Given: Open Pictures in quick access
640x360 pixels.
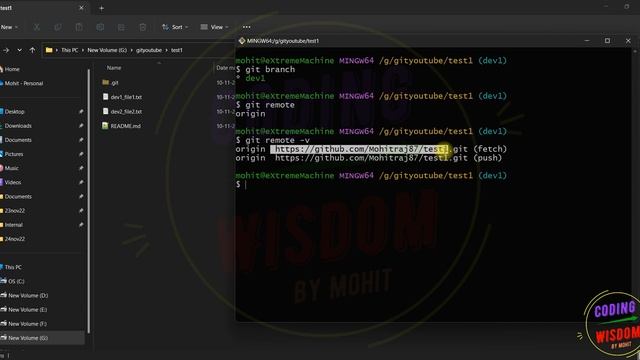Looking at the screenshot, I should 12,154.
